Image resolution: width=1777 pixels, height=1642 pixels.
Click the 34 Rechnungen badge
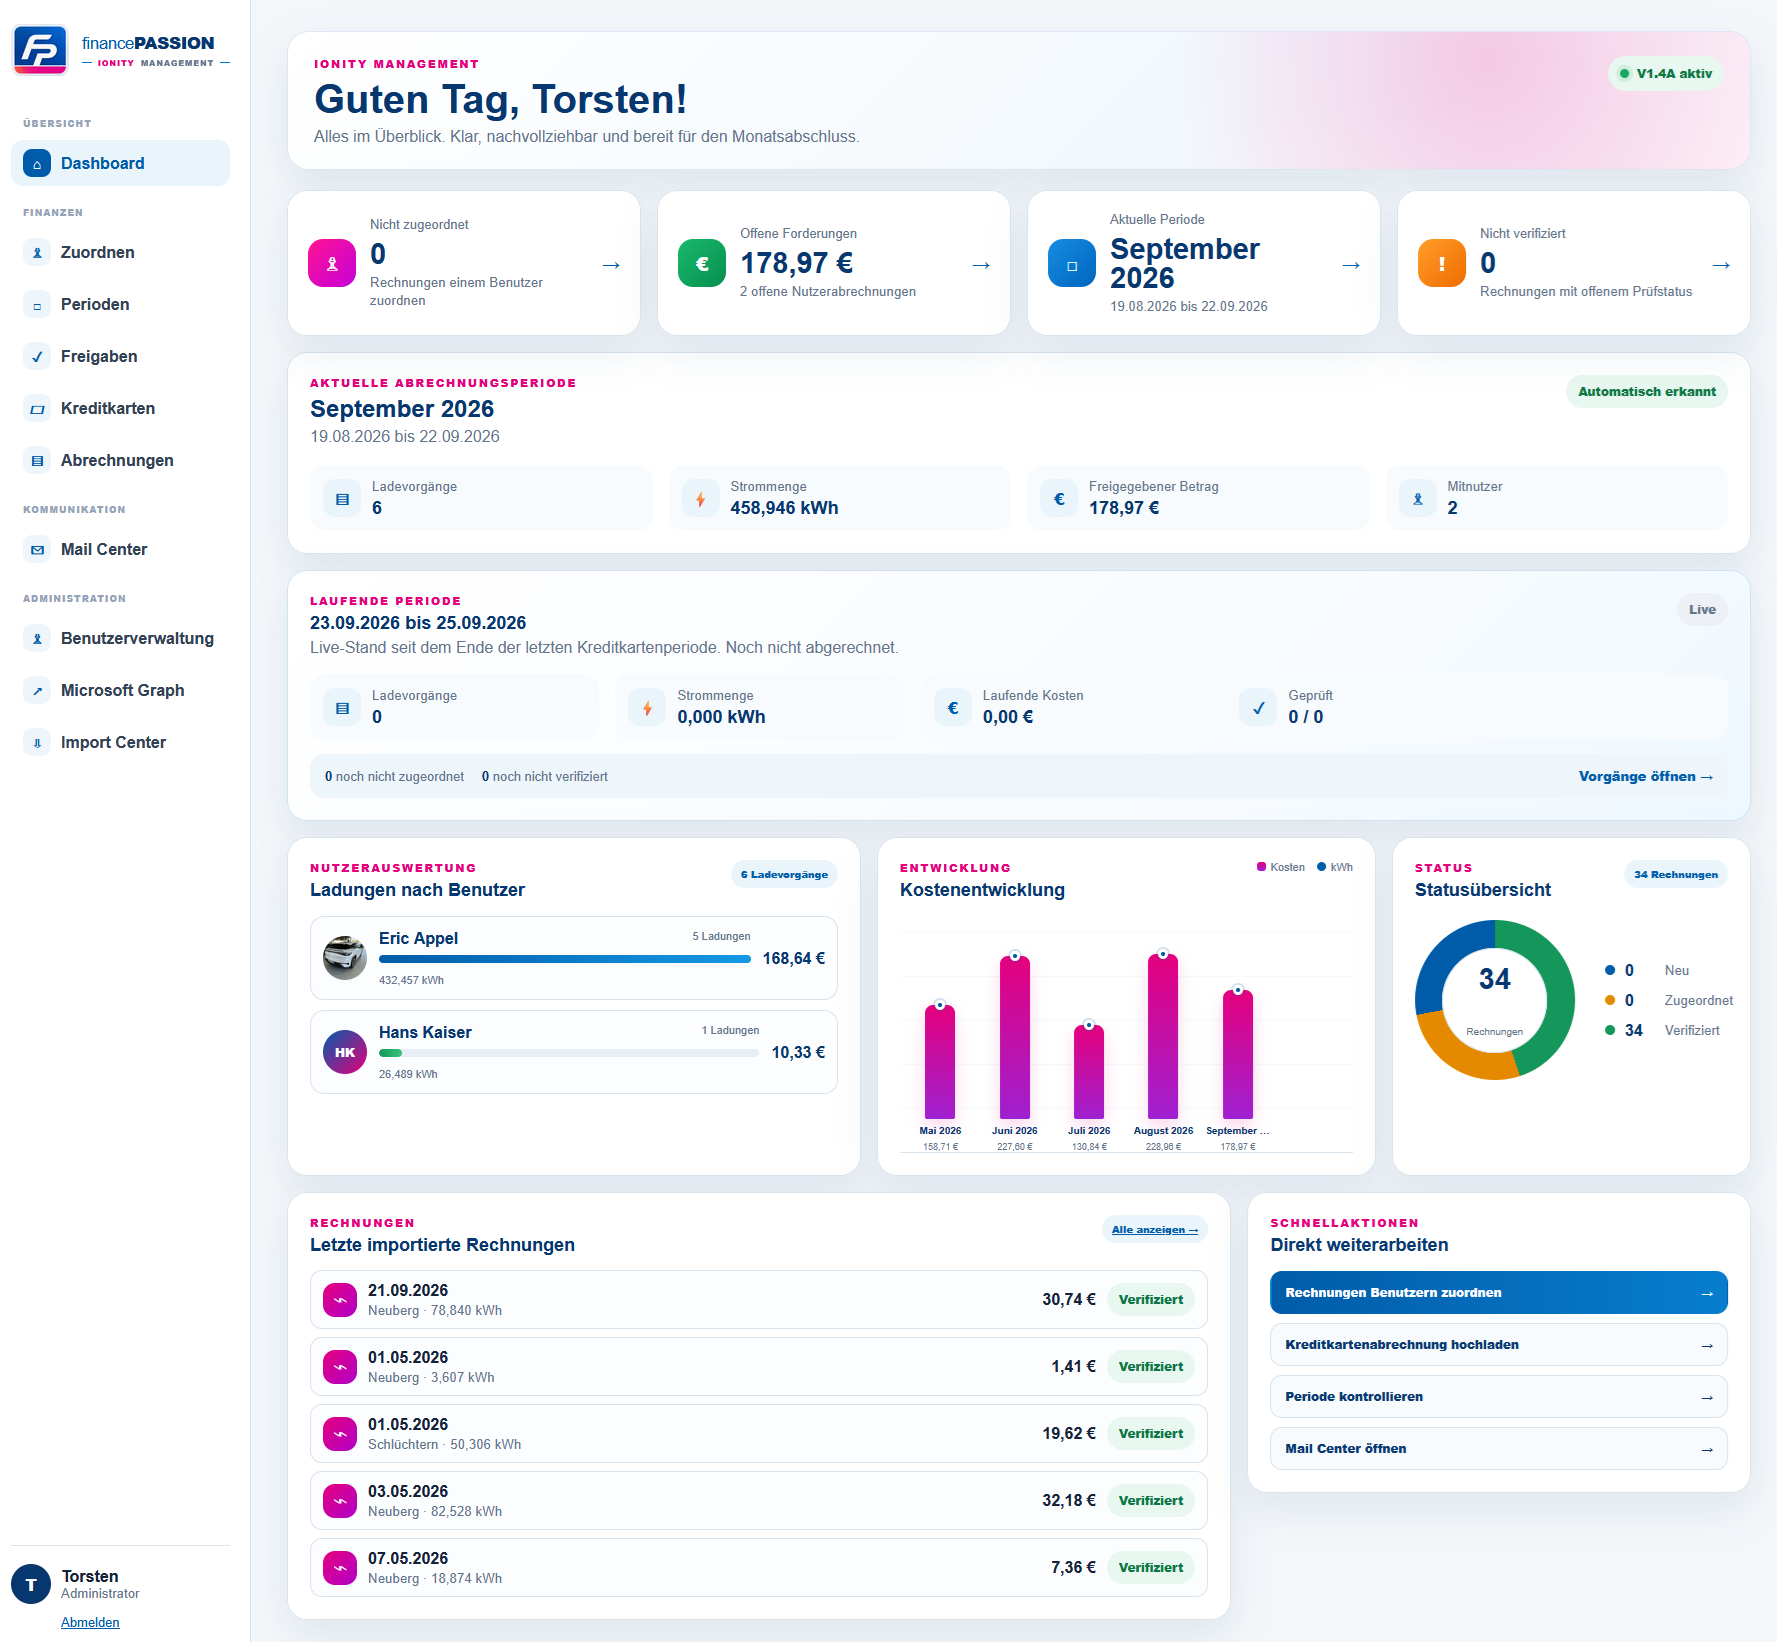pyautogui.click(x=1676, y=874)
